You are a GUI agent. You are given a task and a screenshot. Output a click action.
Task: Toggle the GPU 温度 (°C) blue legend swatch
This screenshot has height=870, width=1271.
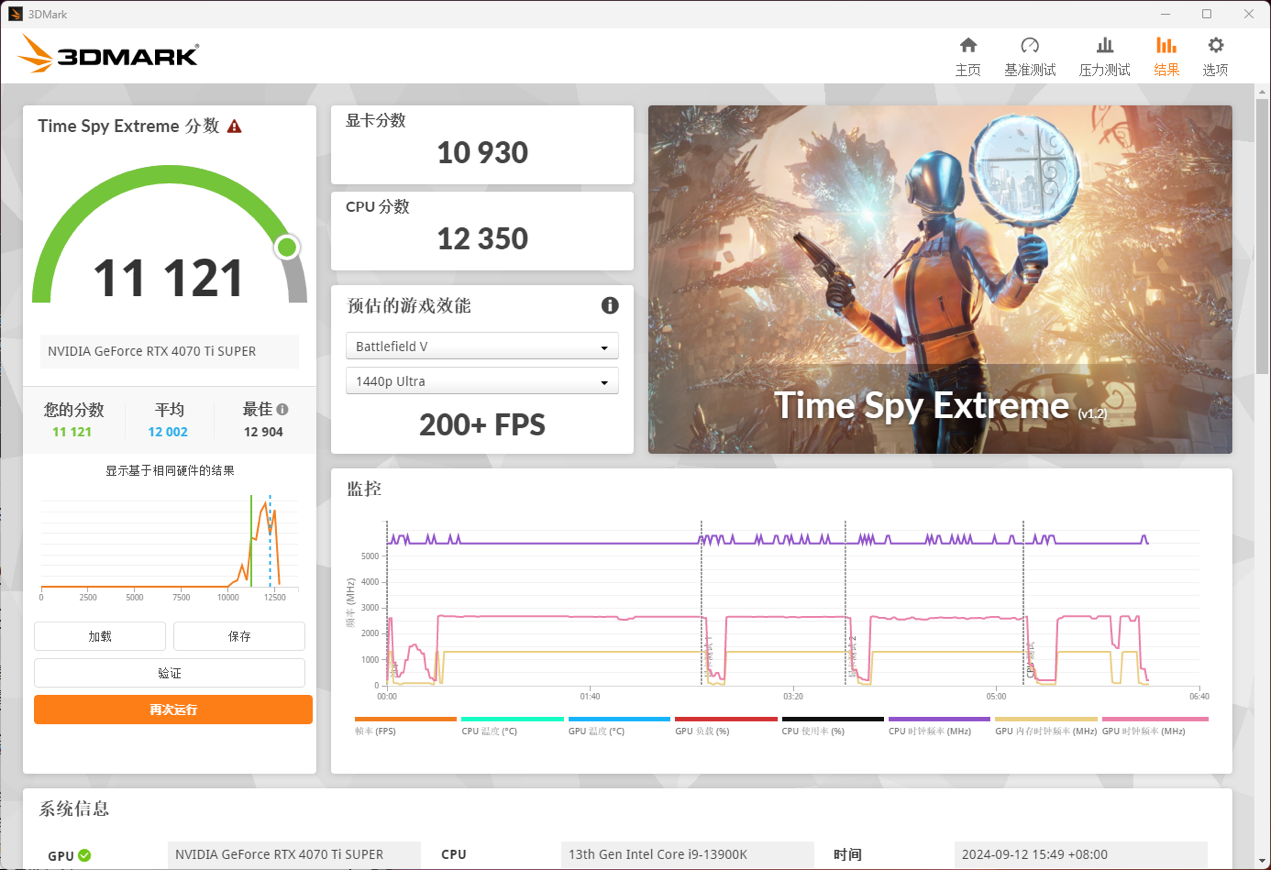619,719
